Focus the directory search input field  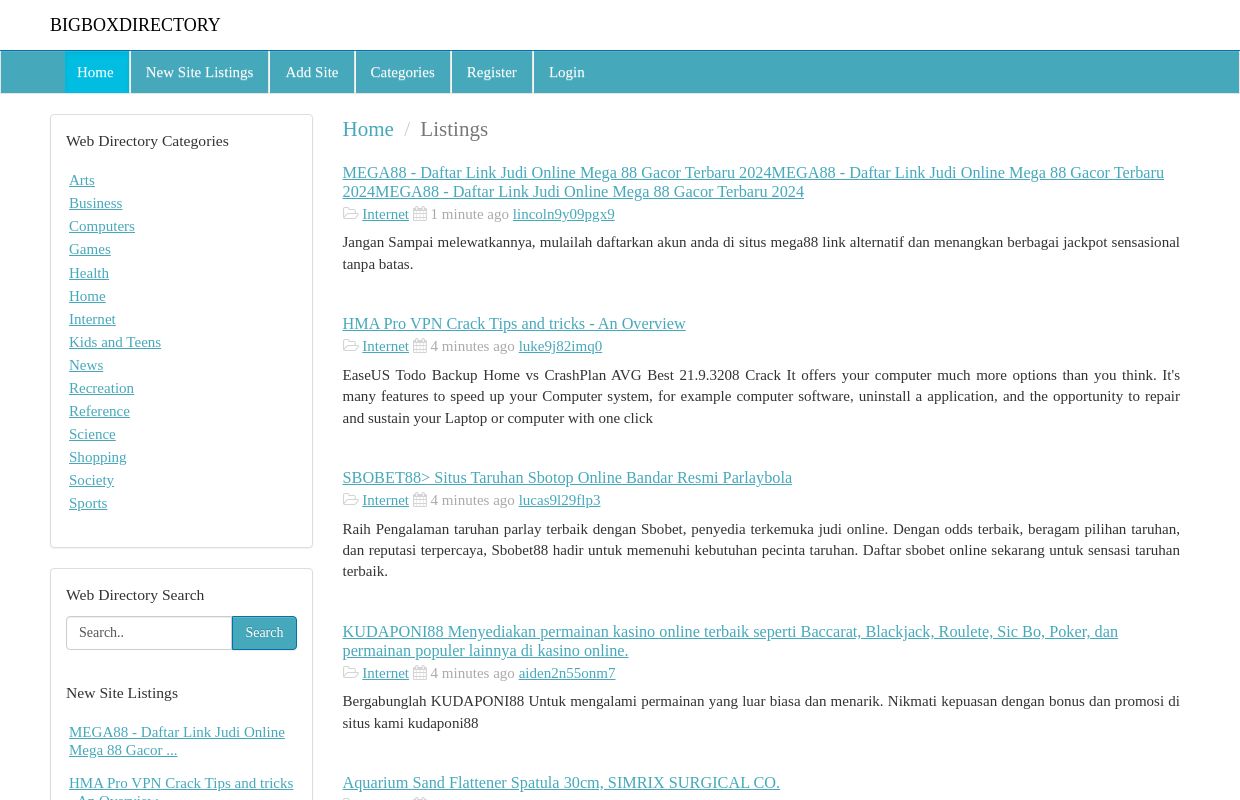point(149,633)
